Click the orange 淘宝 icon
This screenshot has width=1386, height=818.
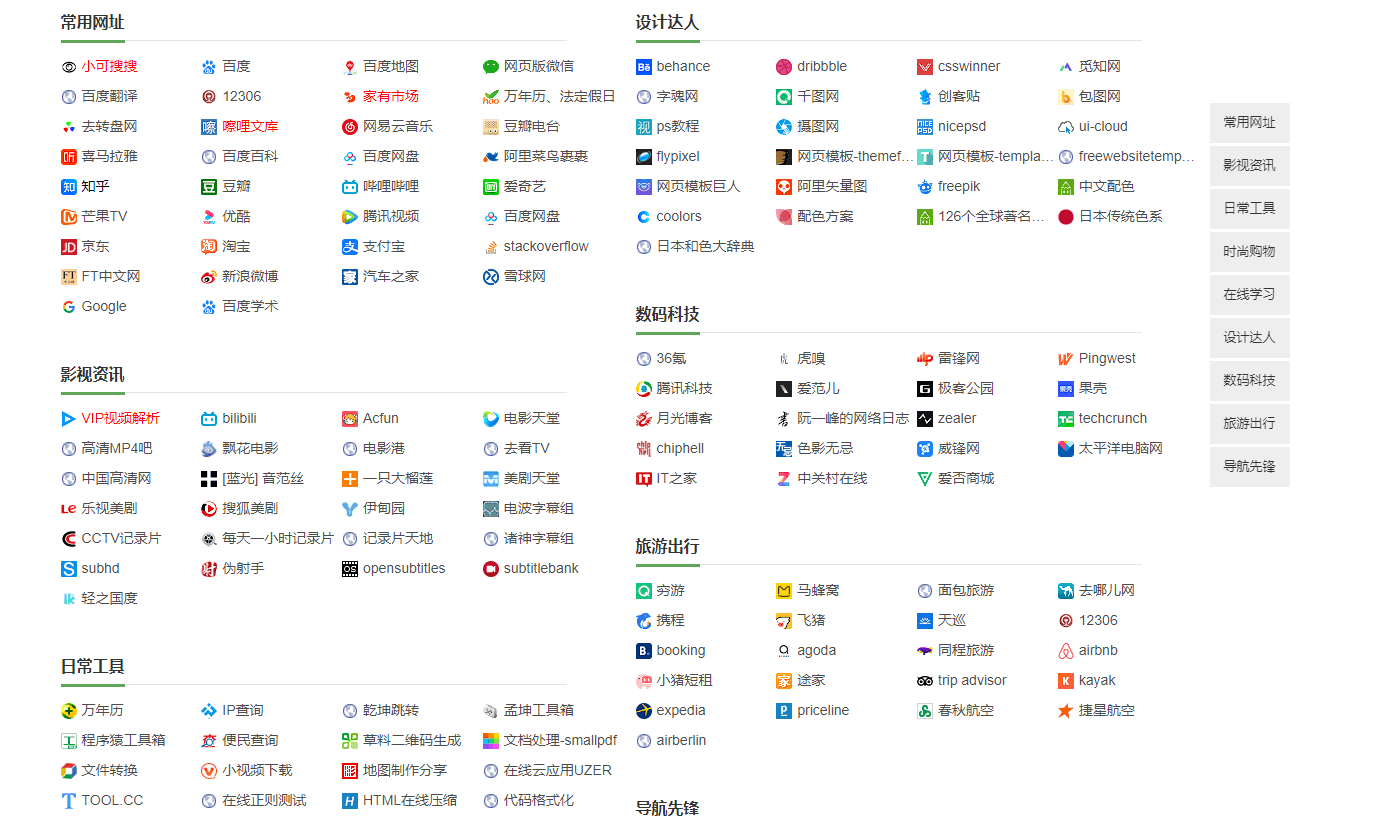(x=209, y=247)
